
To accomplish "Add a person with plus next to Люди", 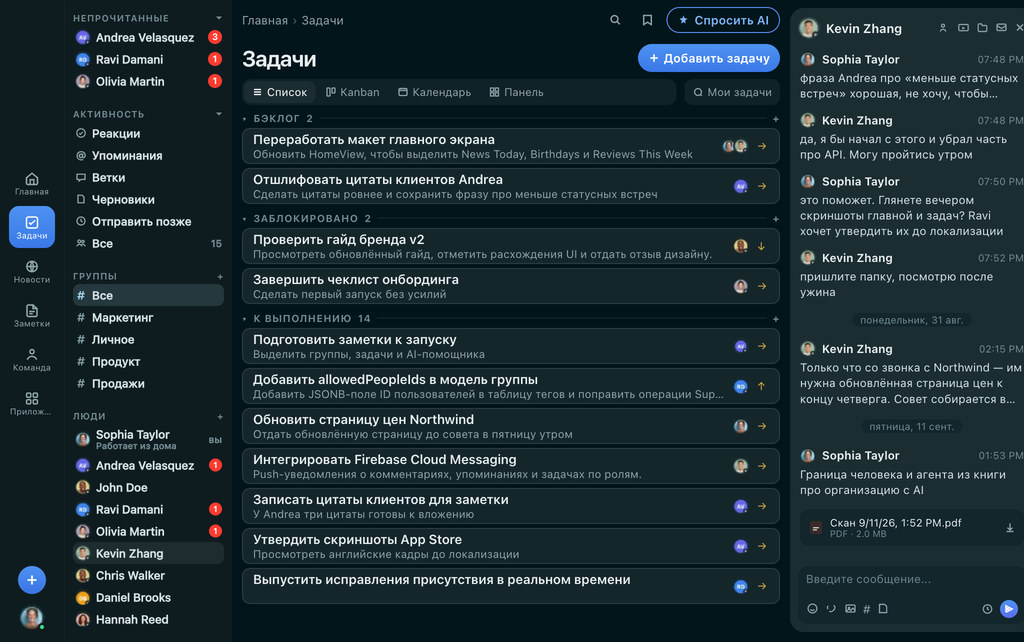I will (x=220, y=416).
